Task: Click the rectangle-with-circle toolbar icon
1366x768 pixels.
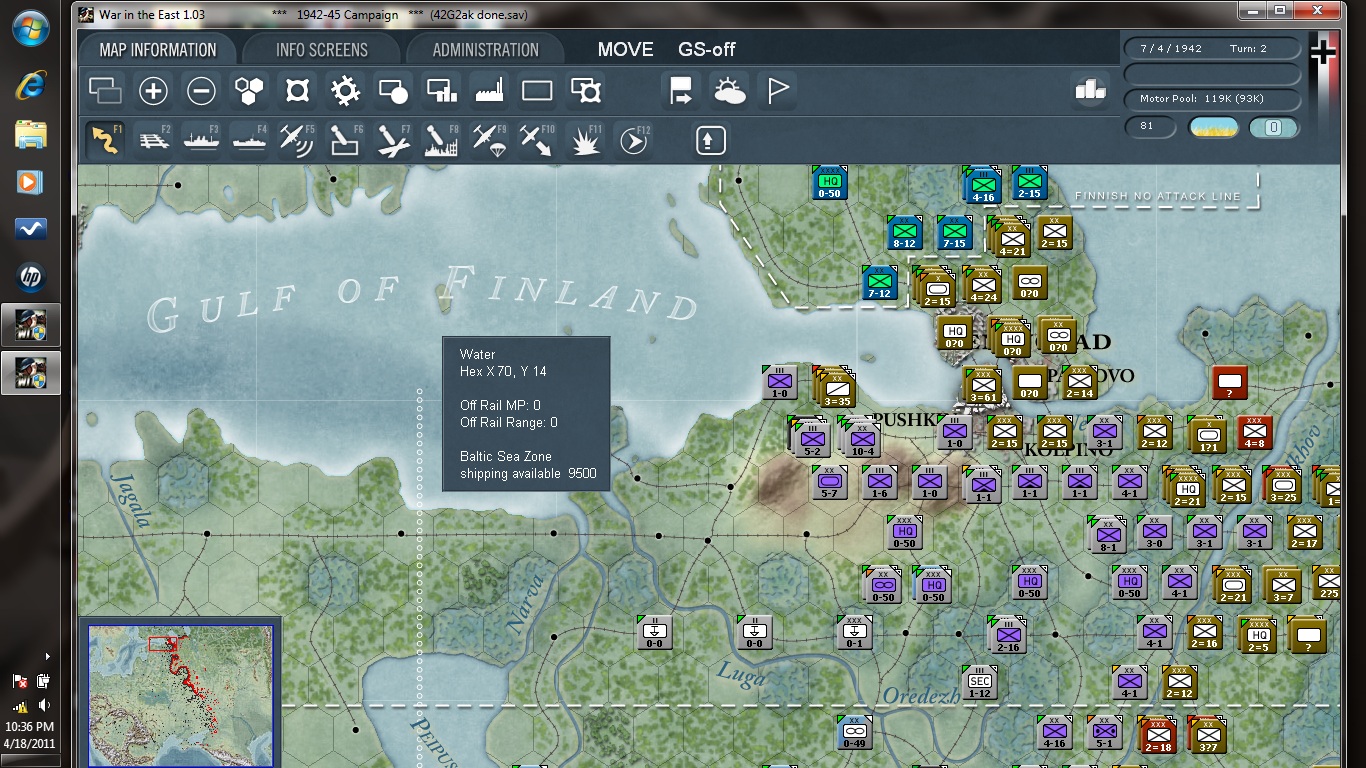Action: tap(393, 92)
